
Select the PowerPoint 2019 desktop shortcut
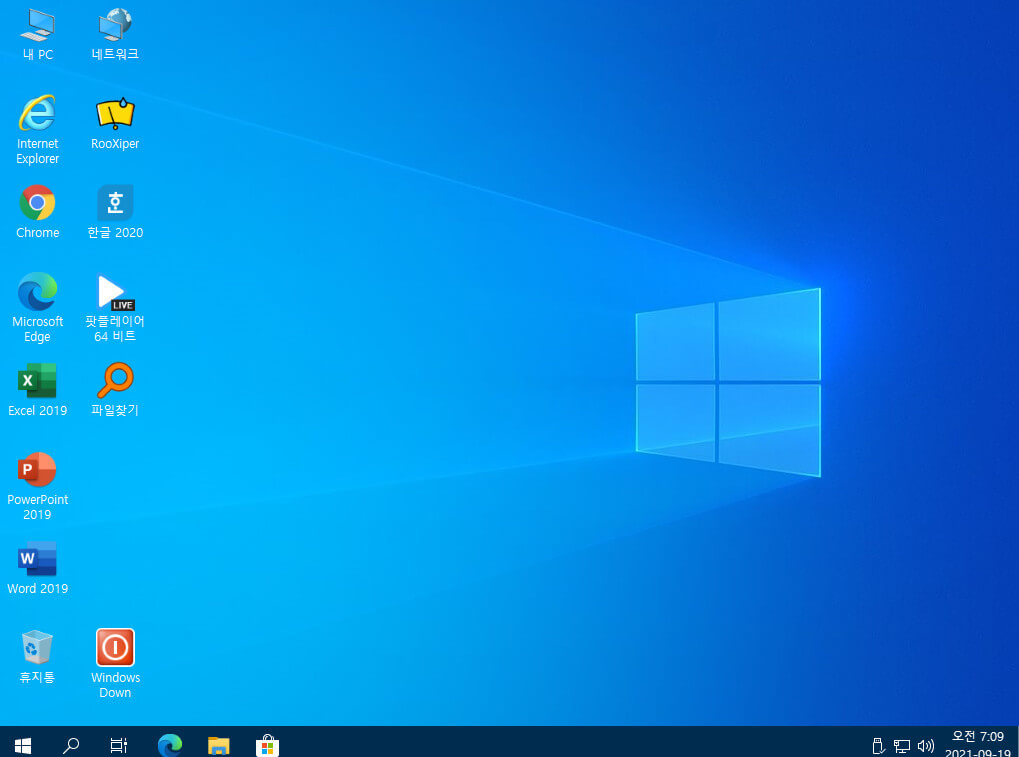point(38,486)
